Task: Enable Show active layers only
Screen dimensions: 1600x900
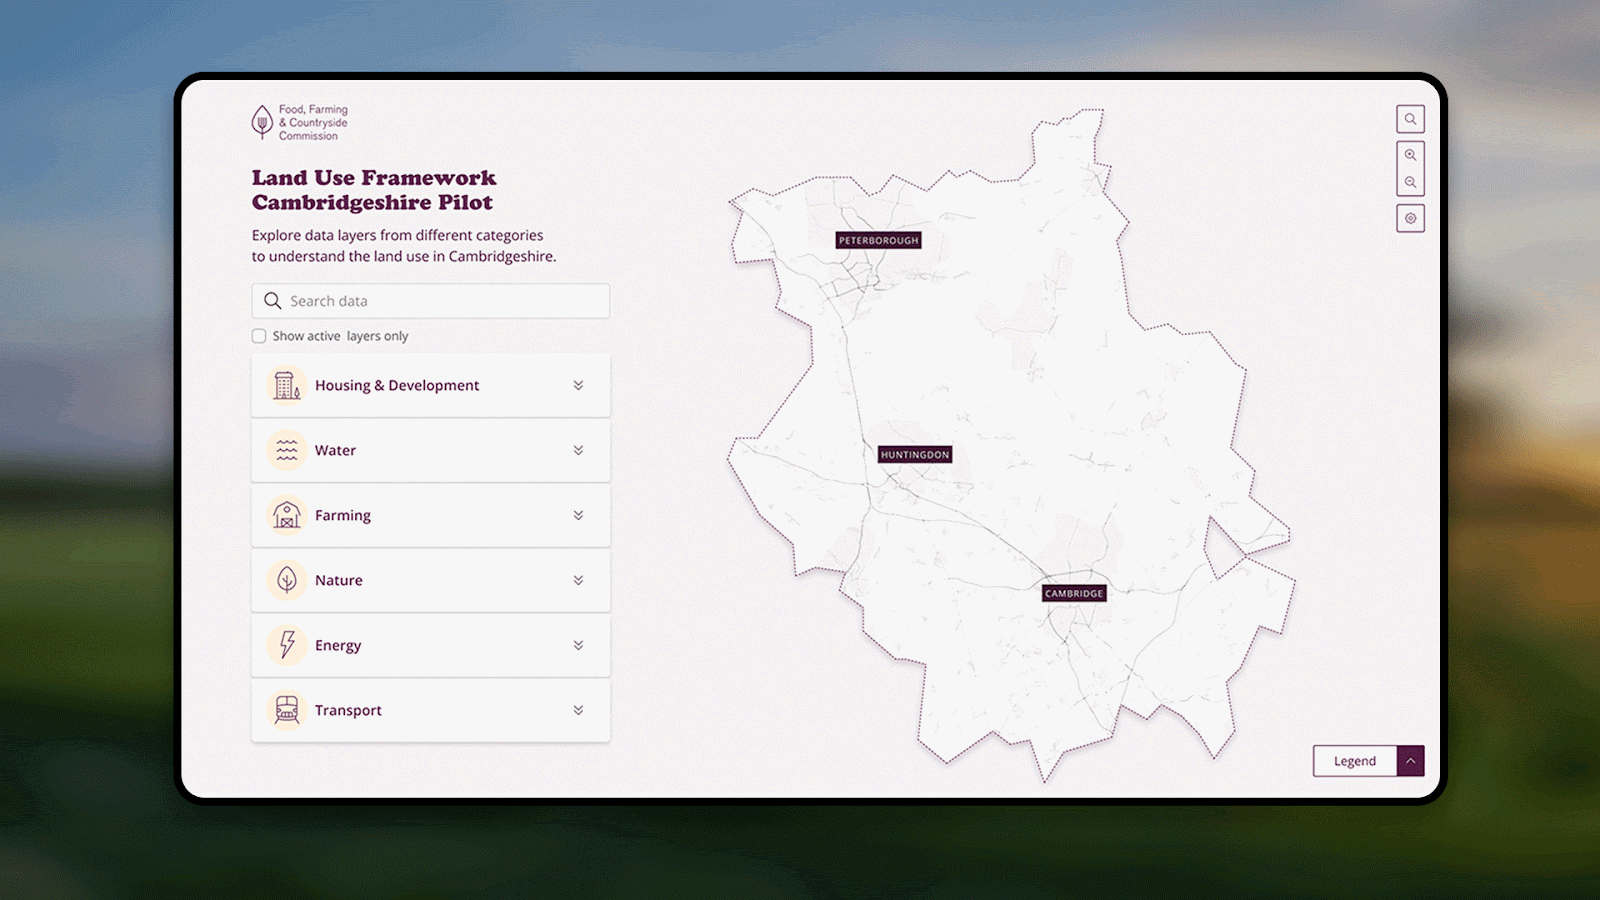Action: coord(259,336)
